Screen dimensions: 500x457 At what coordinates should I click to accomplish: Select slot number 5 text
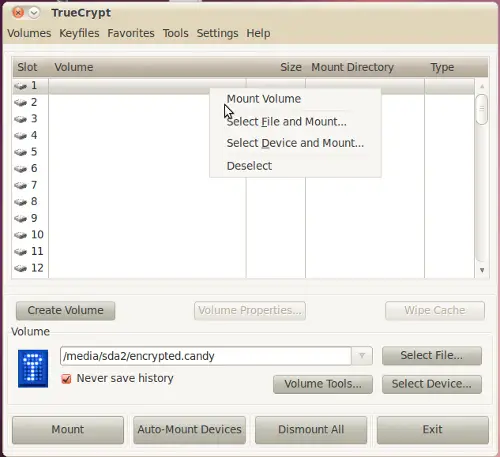pyautogui.click(x=34, y=152)
